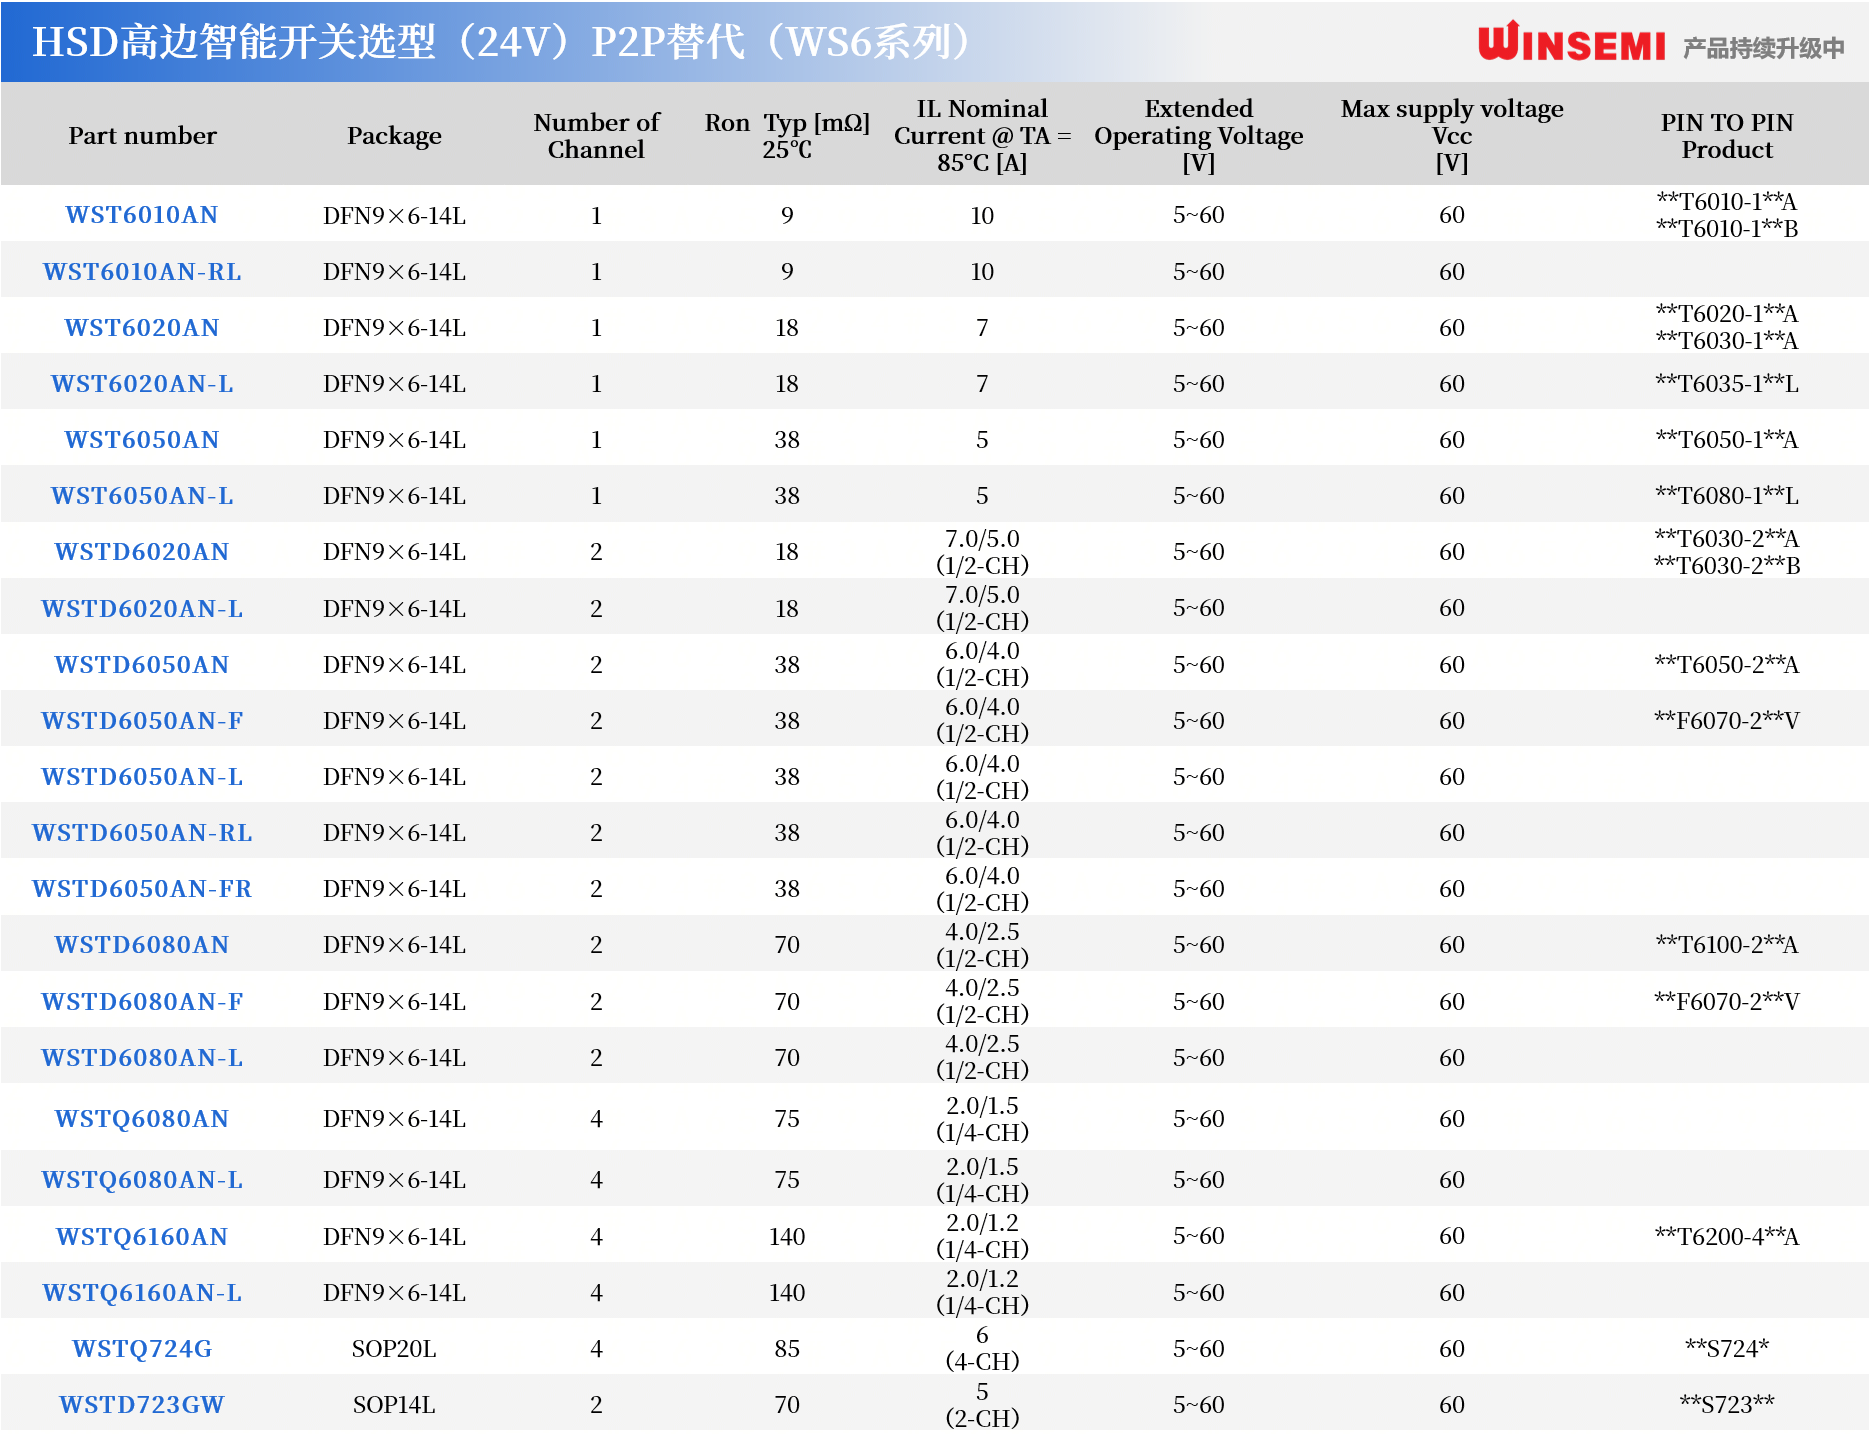This screenshot has width=1872, height=1436.
Task: Click the Package column header
Action: coord(394,136)
